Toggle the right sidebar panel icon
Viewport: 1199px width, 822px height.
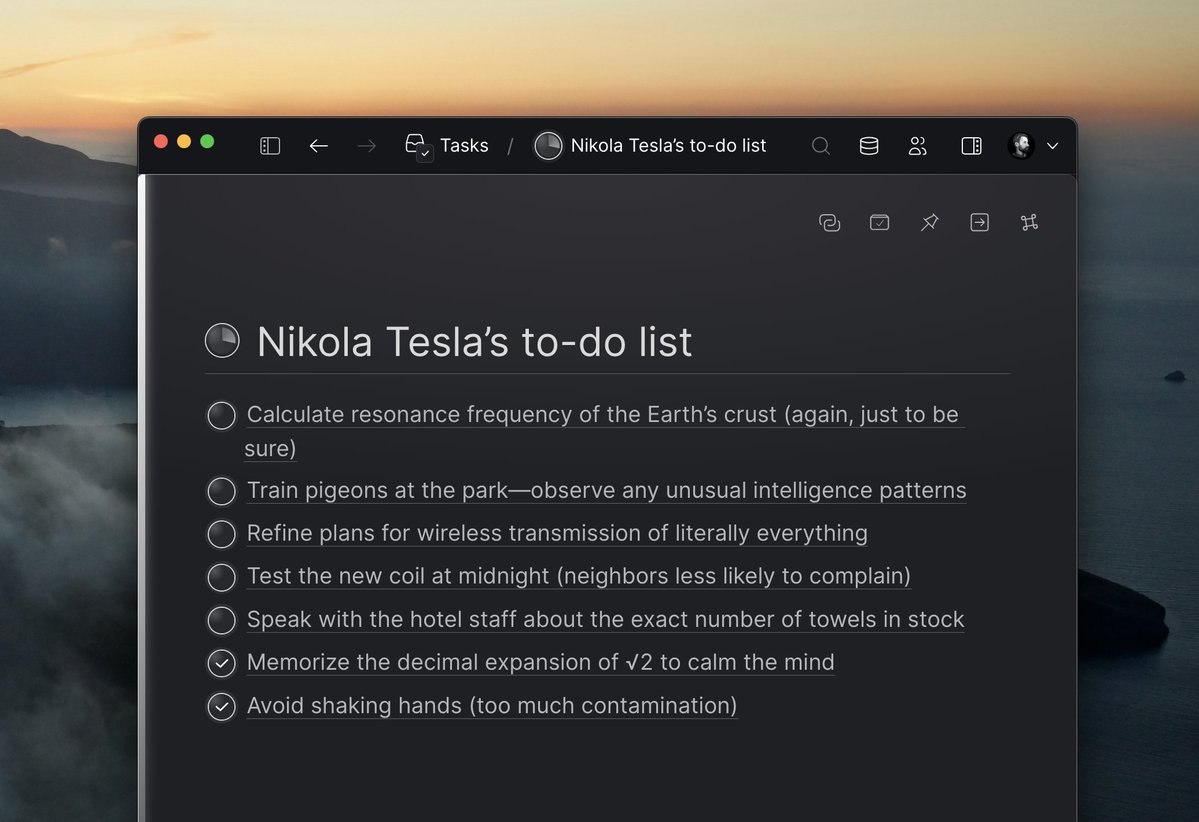[971, 145]
